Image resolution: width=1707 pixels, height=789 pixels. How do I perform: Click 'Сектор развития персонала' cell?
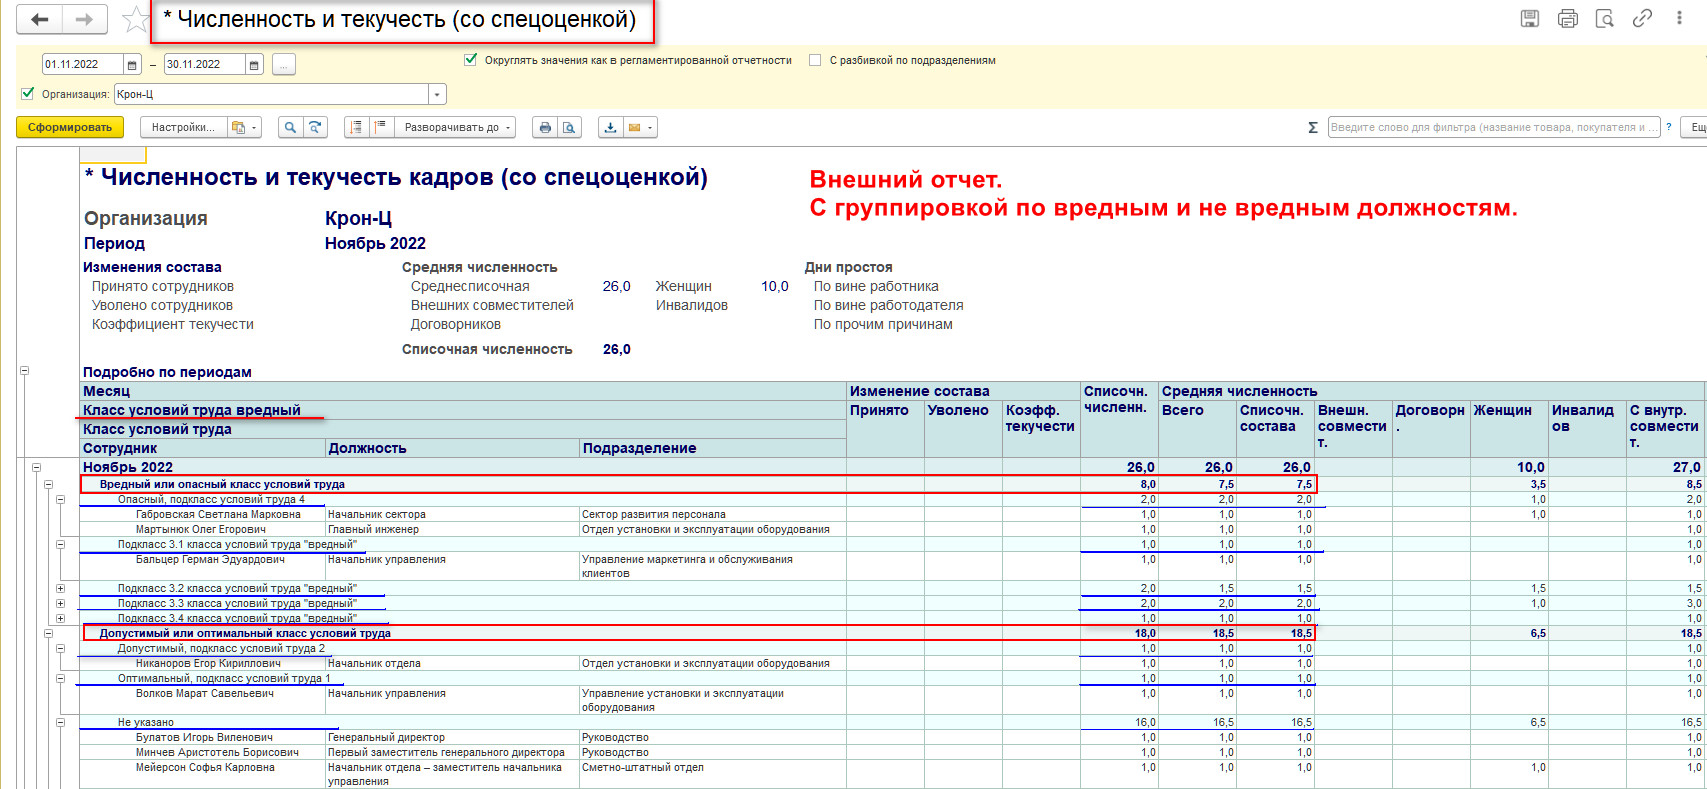click(712, 514)
